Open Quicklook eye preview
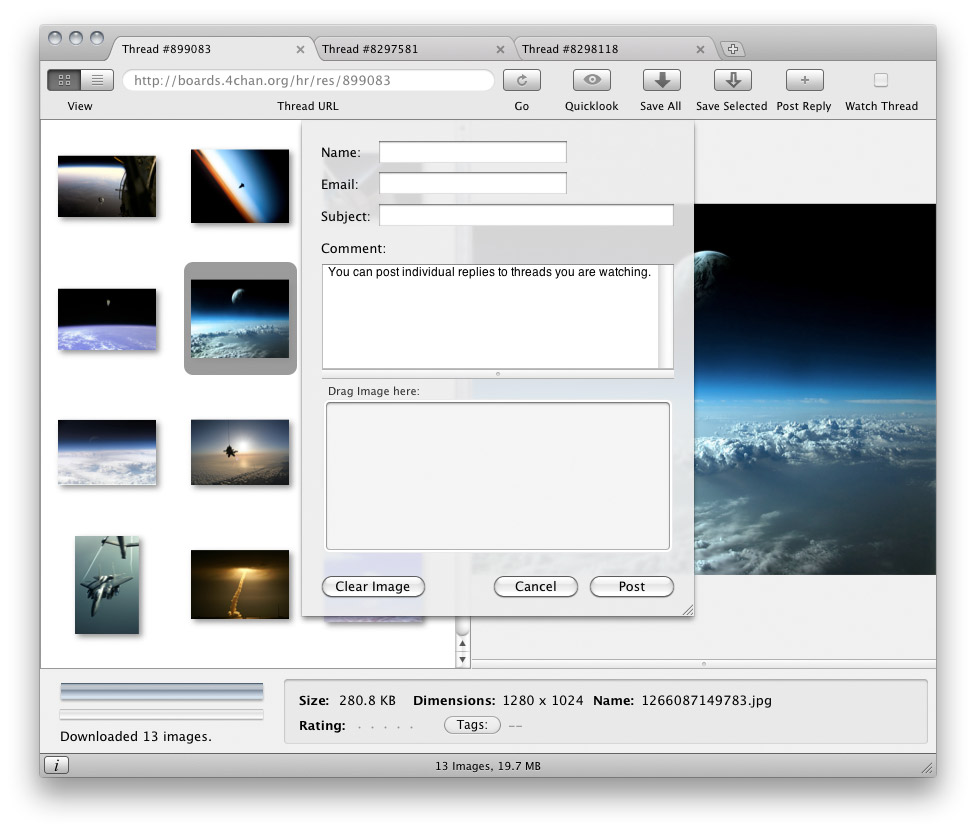 591,80
